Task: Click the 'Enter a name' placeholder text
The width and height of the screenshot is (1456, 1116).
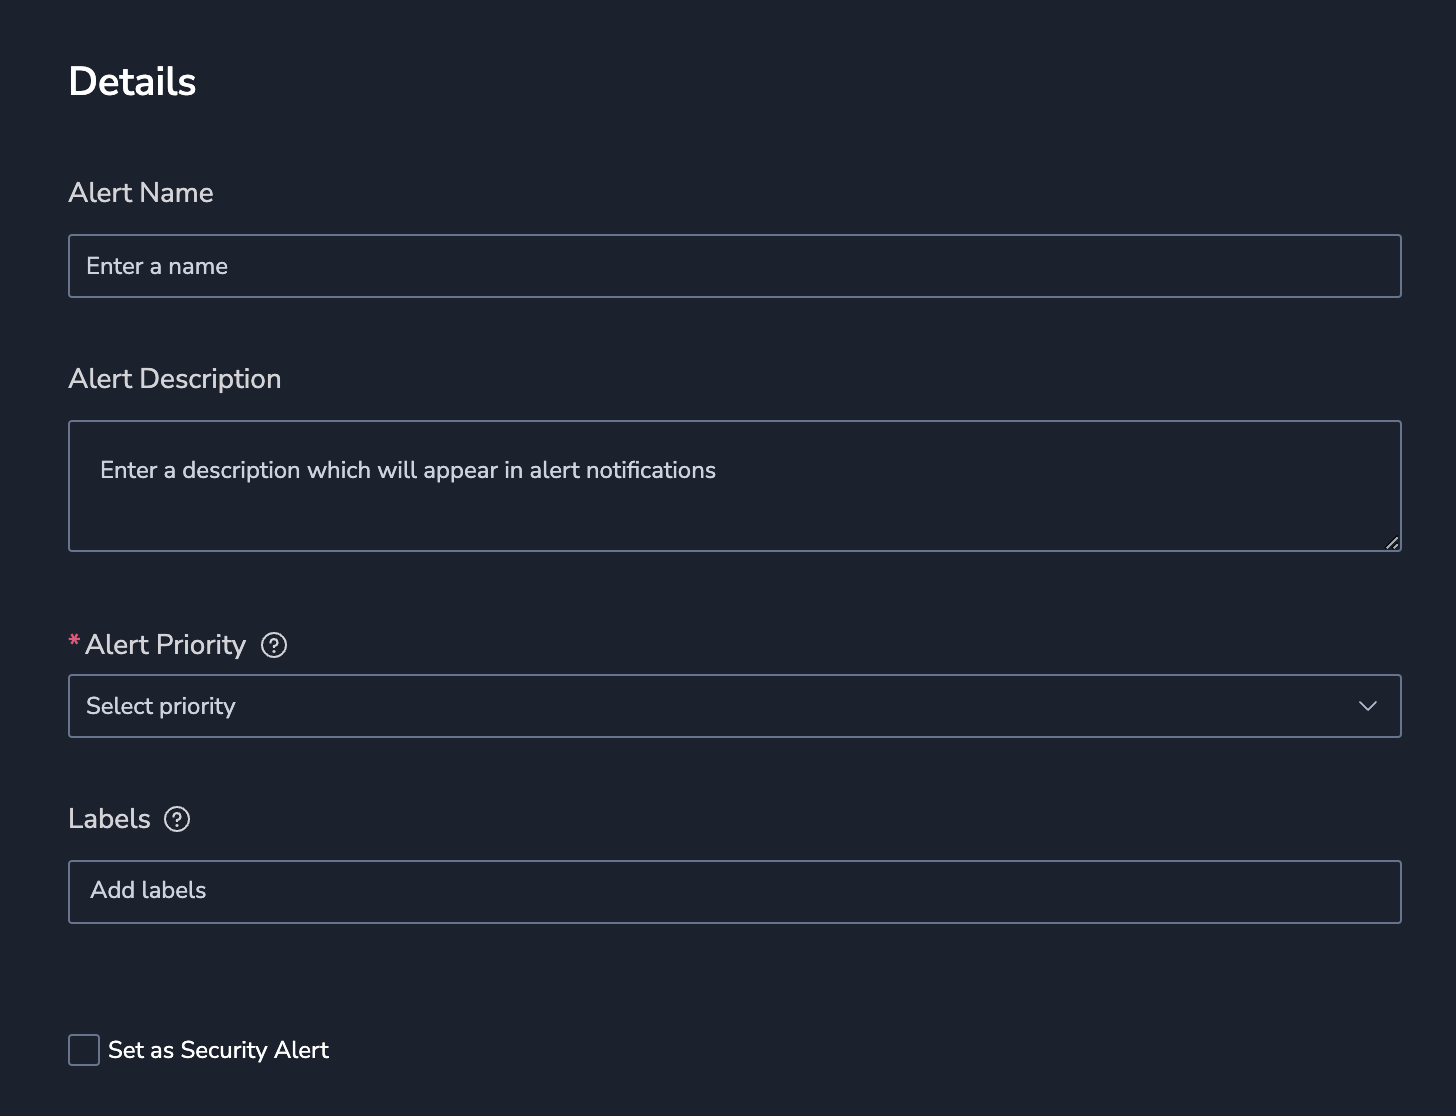Action: pos(157,266)
